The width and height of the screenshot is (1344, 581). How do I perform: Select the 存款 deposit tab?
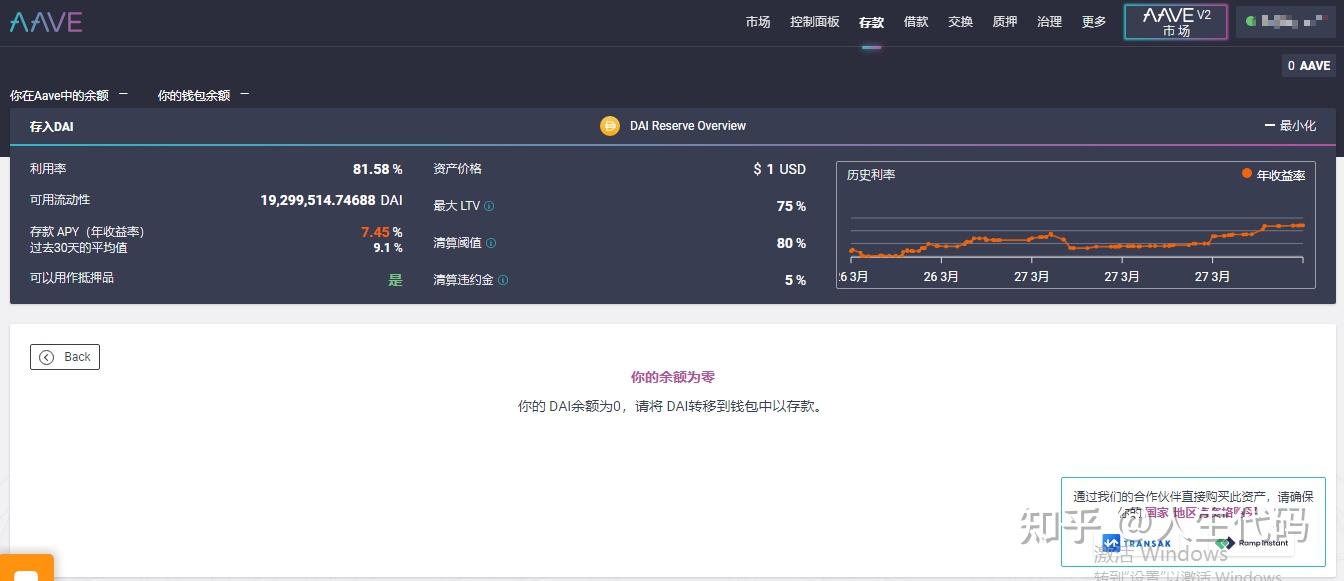(872, 22)
